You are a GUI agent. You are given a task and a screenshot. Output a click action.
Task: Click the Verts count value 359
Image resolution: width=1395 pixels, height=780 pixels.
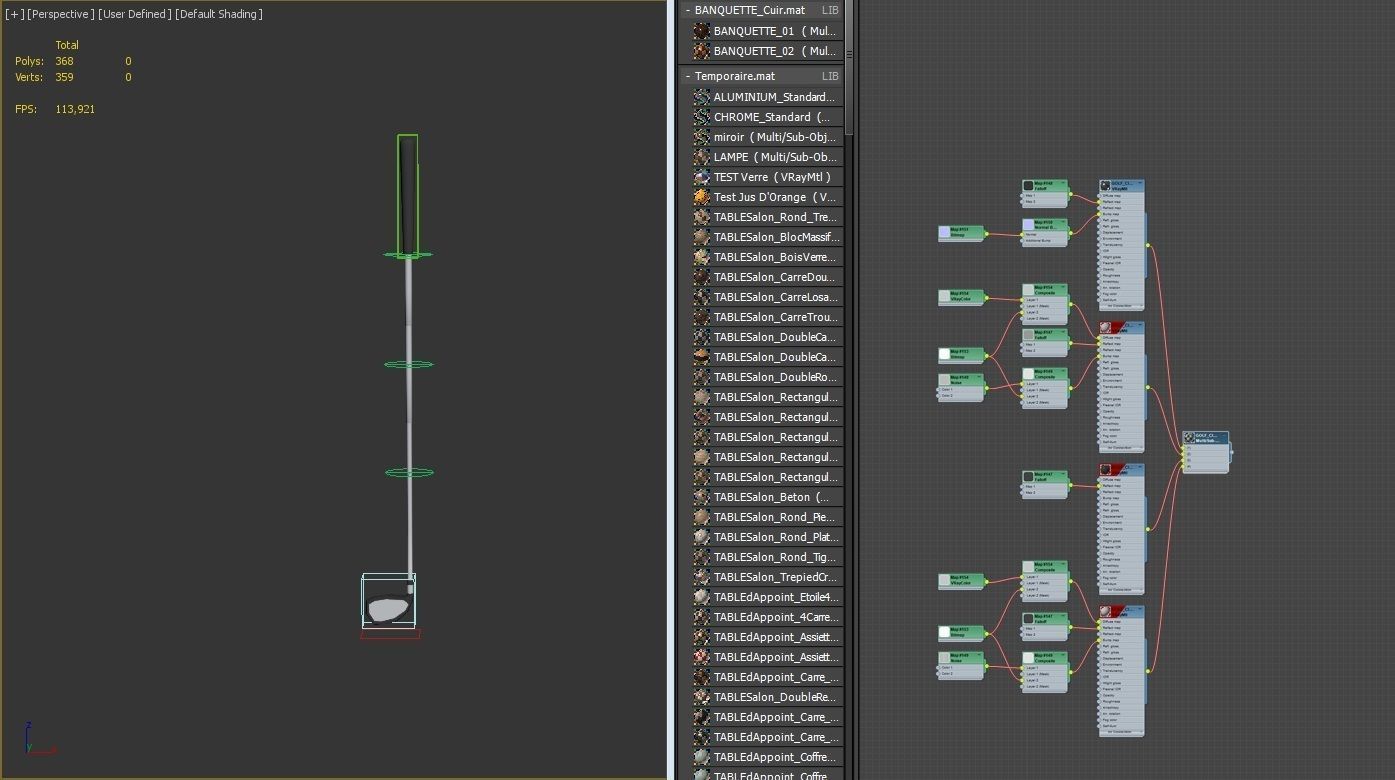pyautogui.click(x=64, y=77)
